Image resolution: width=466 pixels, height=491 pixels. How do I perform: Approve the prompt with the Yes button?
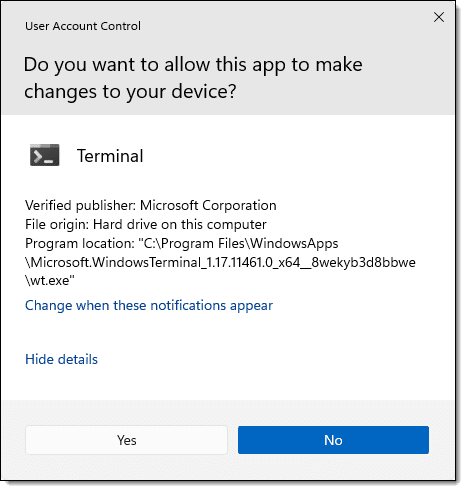coord(126,440)
